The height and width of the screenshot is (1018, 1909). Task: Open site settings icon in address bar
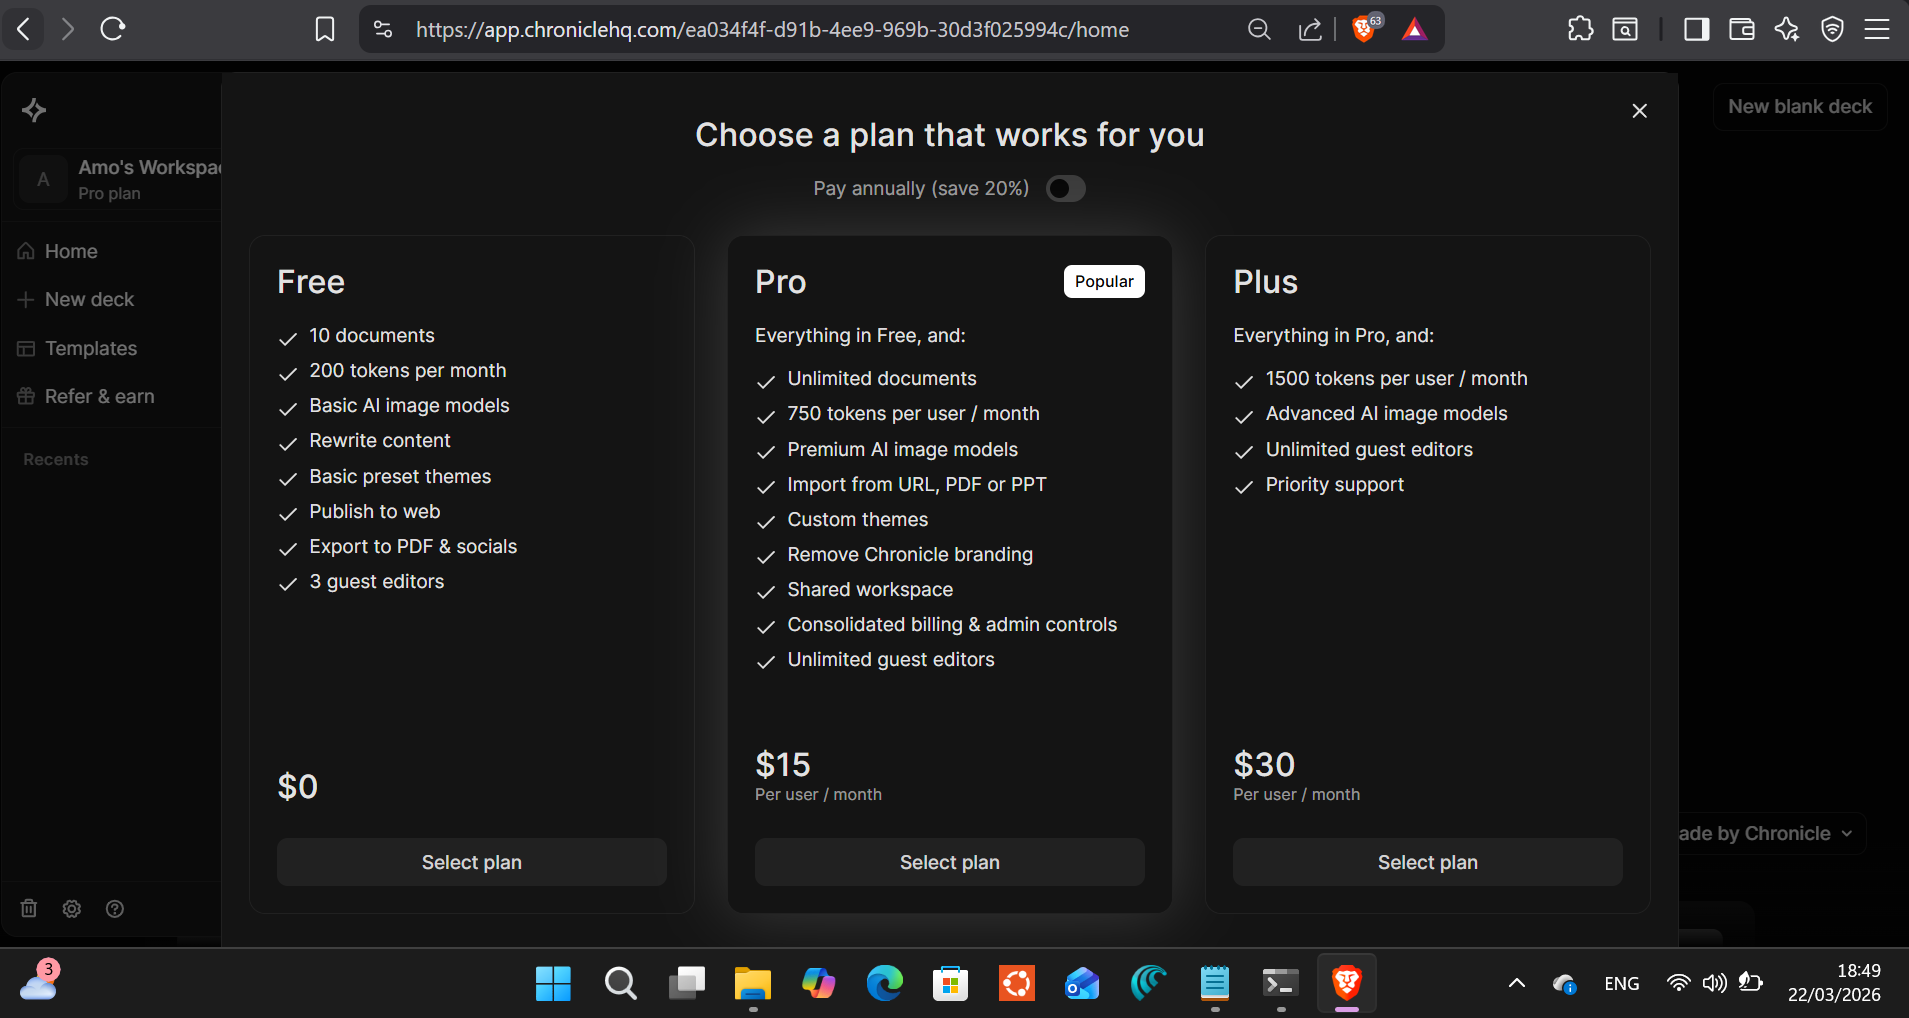click(383, 29)
